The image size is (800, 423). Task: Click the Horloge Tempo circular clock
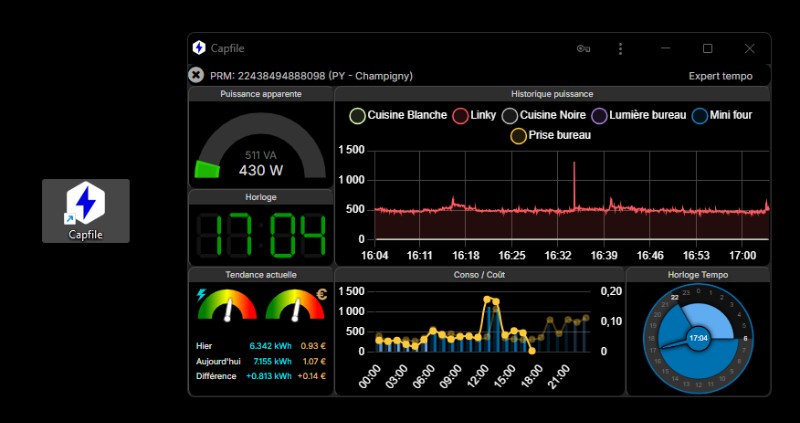tap(697, 339)
